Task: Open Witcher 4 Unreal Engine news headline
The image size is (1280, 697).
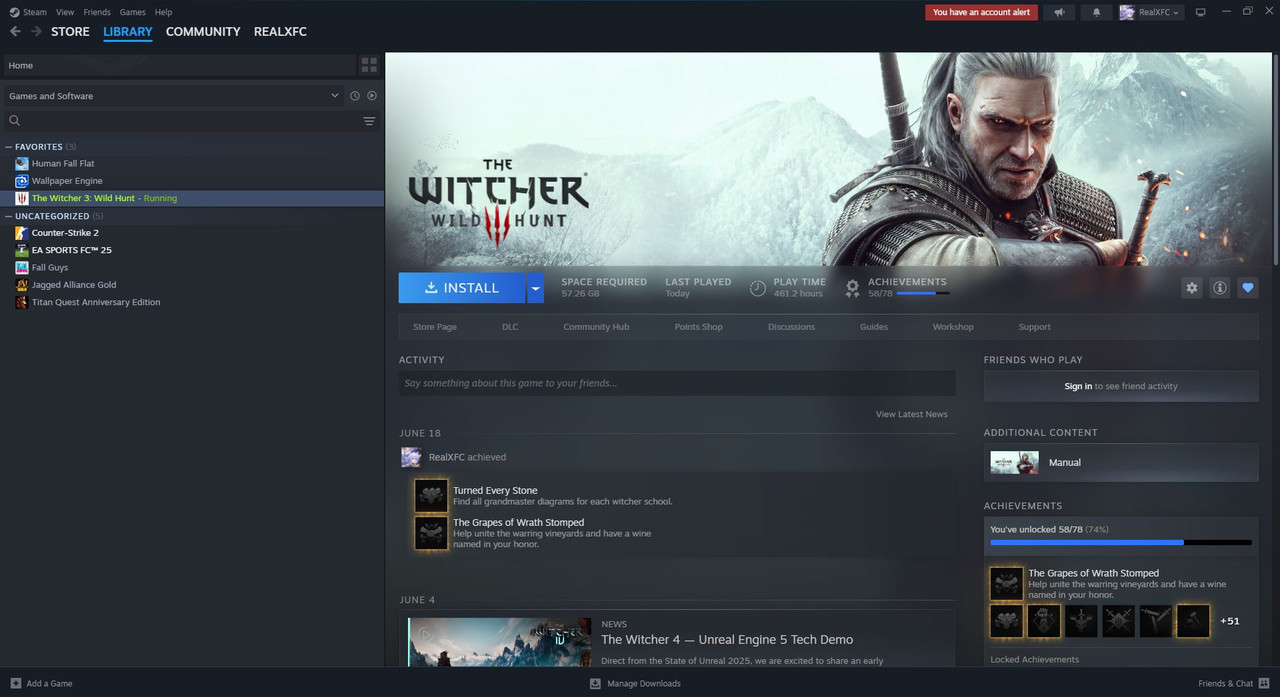Action: (x=727, y=640)
